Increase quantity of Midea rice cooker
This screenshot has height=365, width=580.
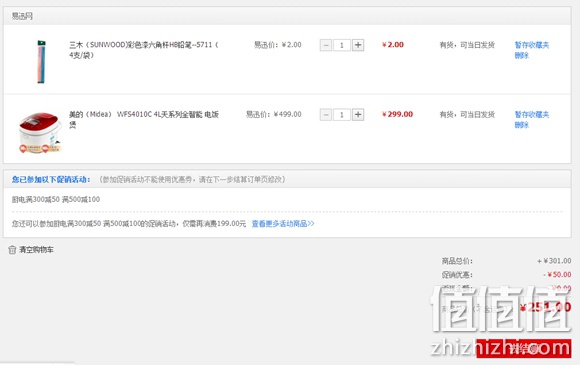coord(358,115)
